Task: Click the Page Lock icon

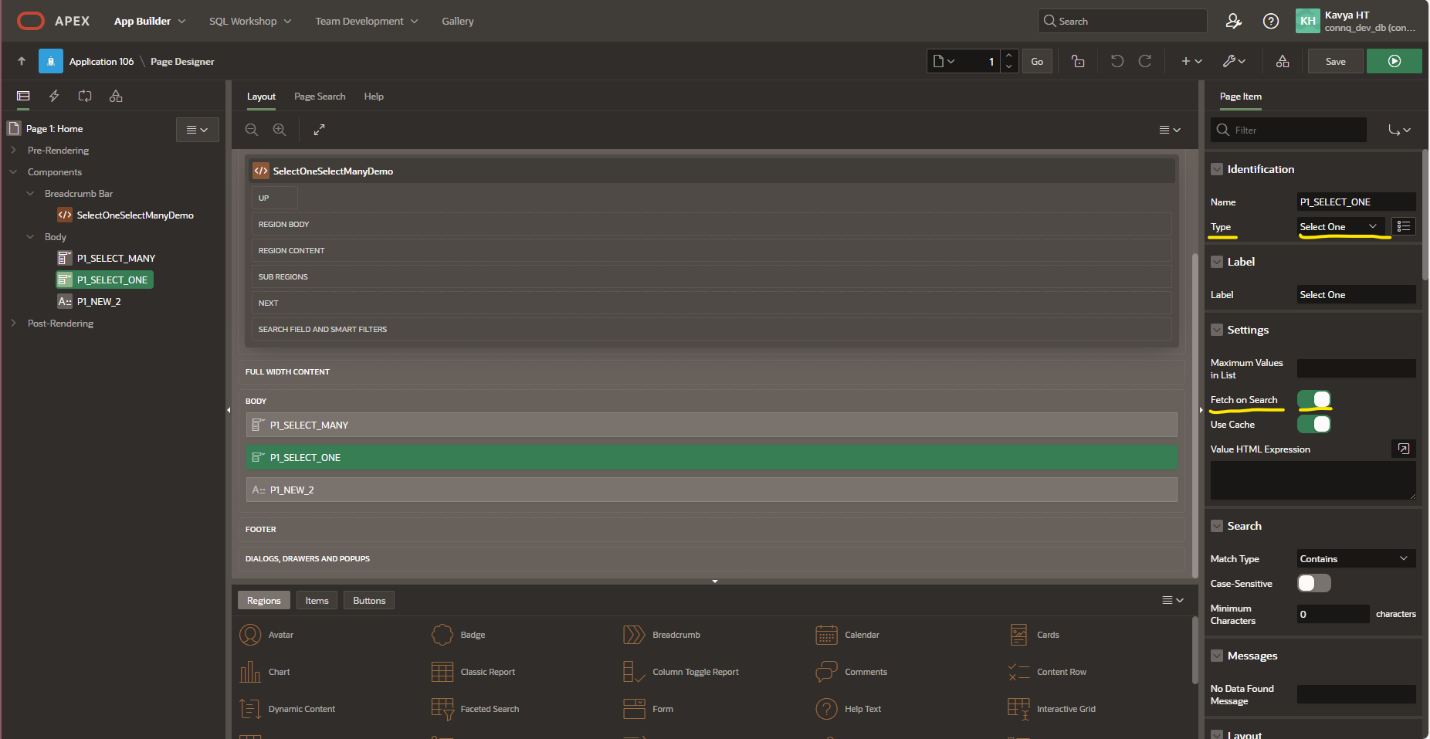Action: tap(1078, 61)
